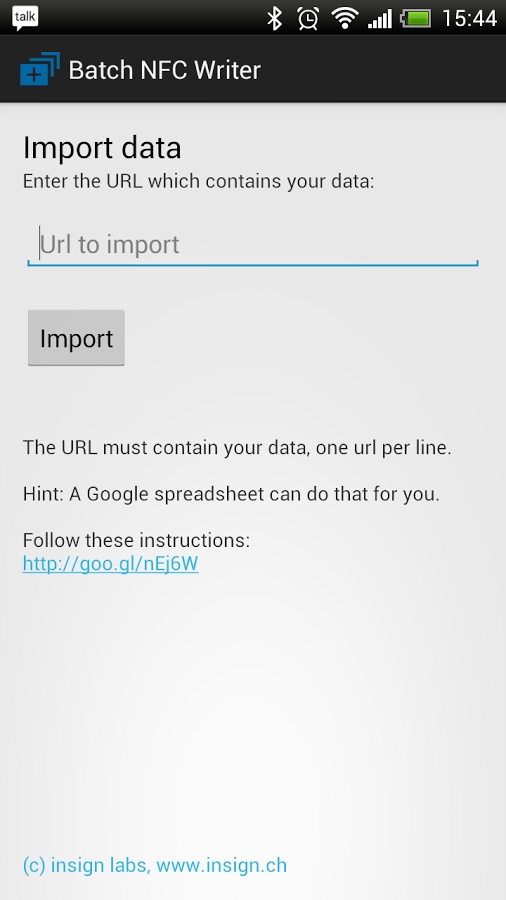Tap the Google spreadsheet hint text
The width and height of the screenshot is (506, 900).
[x=231, y=494]
